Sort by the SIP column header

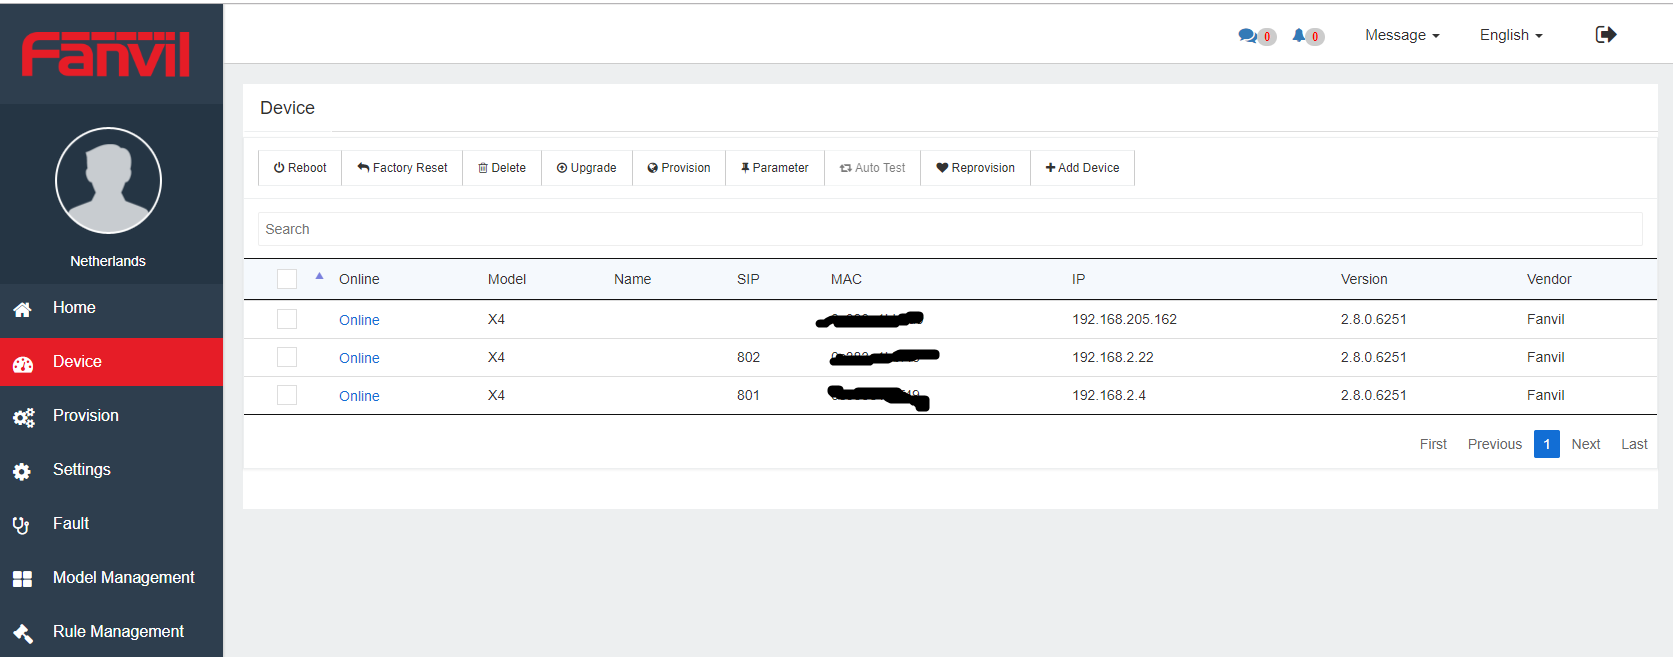[x=748, y=279]
